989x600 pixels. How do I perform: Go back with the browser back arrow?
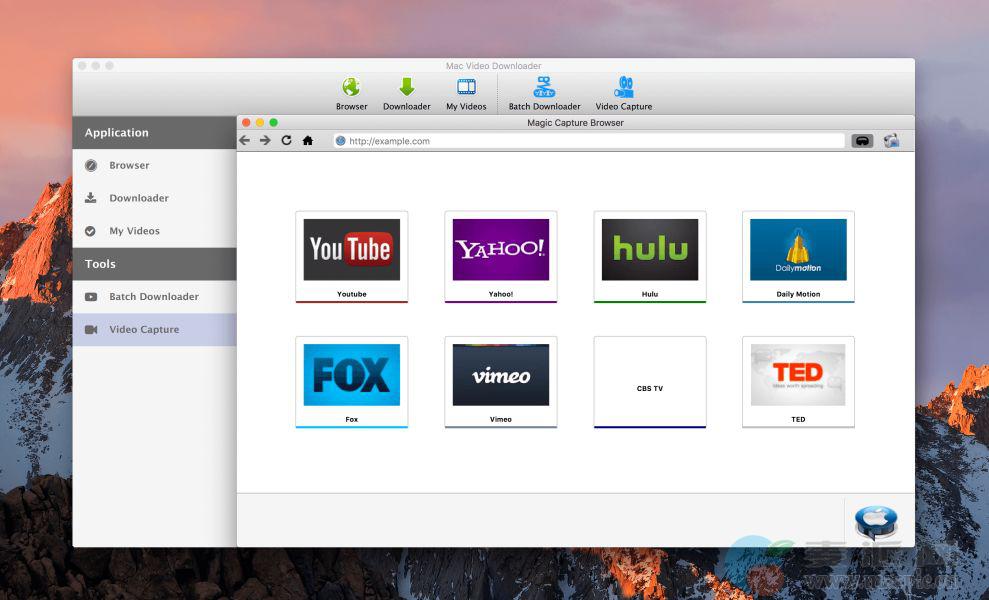click(245, 141)
